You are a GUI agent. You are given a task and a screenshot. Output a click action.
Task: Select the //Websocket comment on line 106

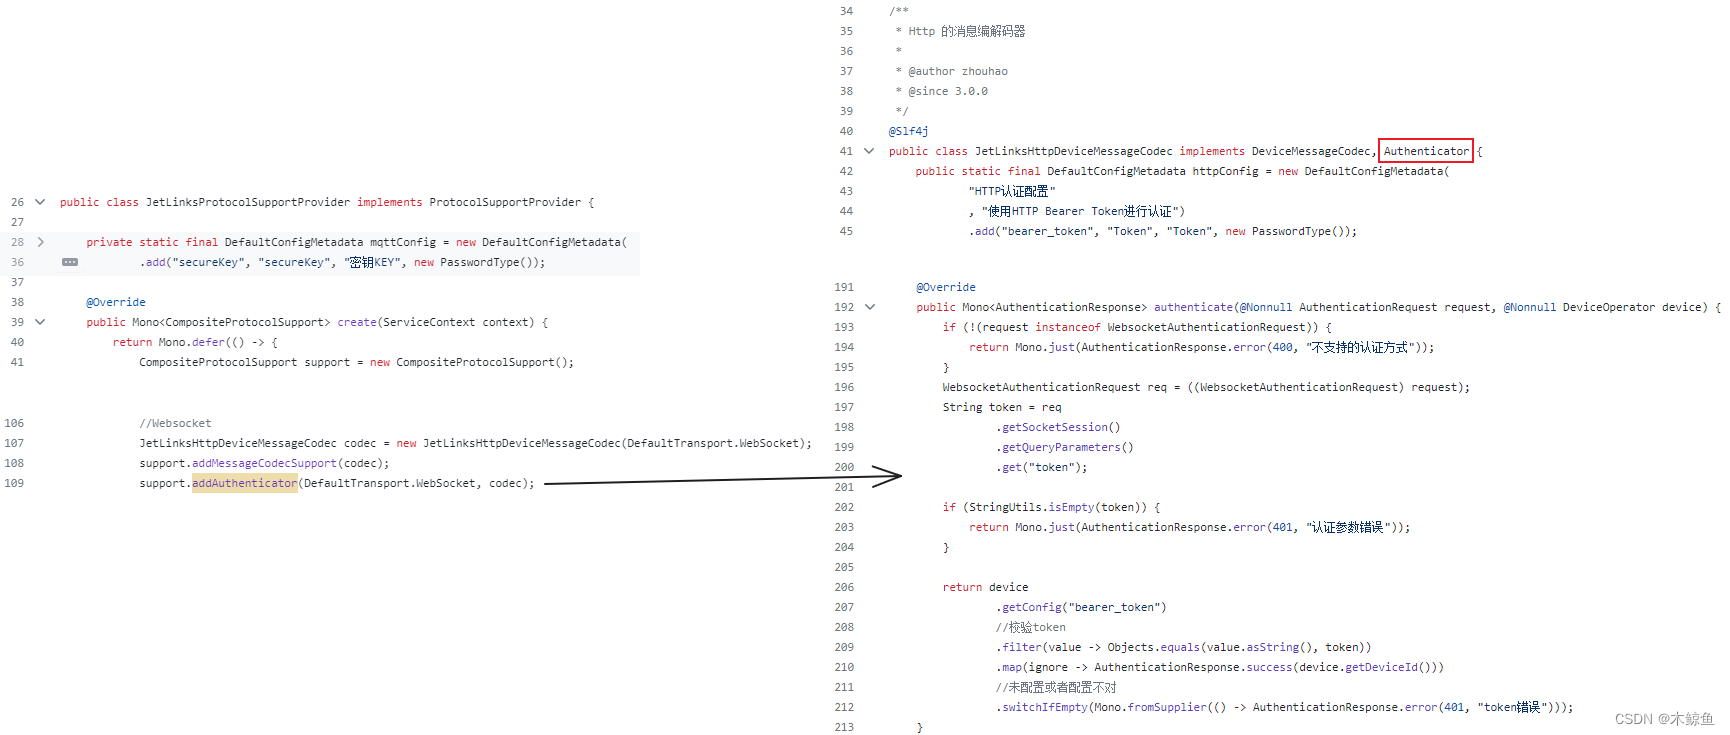tap(175, 423)
